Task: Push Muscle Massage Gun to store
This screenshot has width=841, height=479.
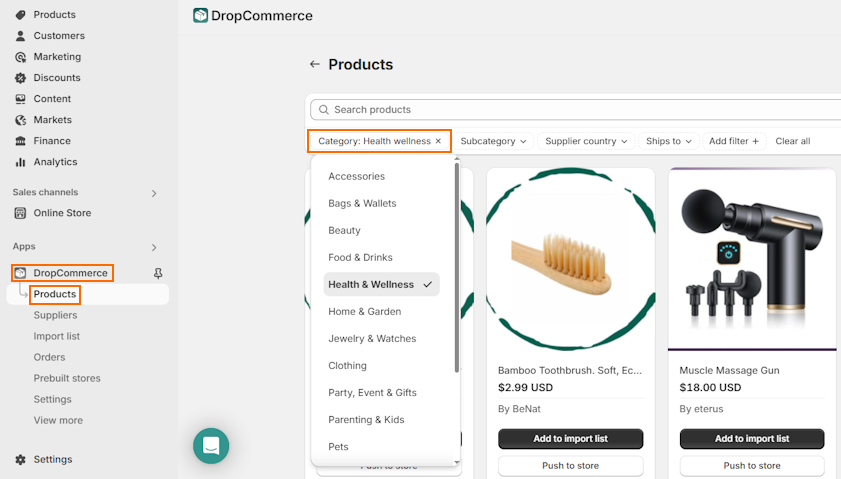Action: pyautogui.click(x=751, y=466)
